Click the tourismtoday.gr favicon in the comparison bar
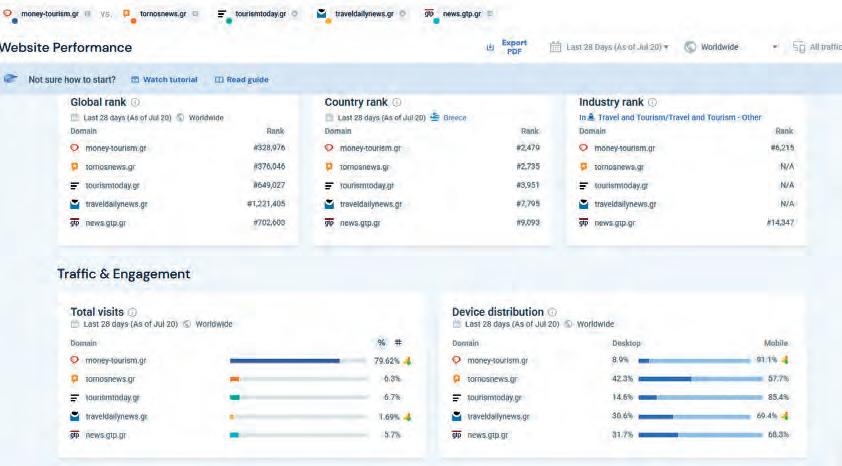The height and width of the screenshot is (466, 842). click(x=222, y=14)
